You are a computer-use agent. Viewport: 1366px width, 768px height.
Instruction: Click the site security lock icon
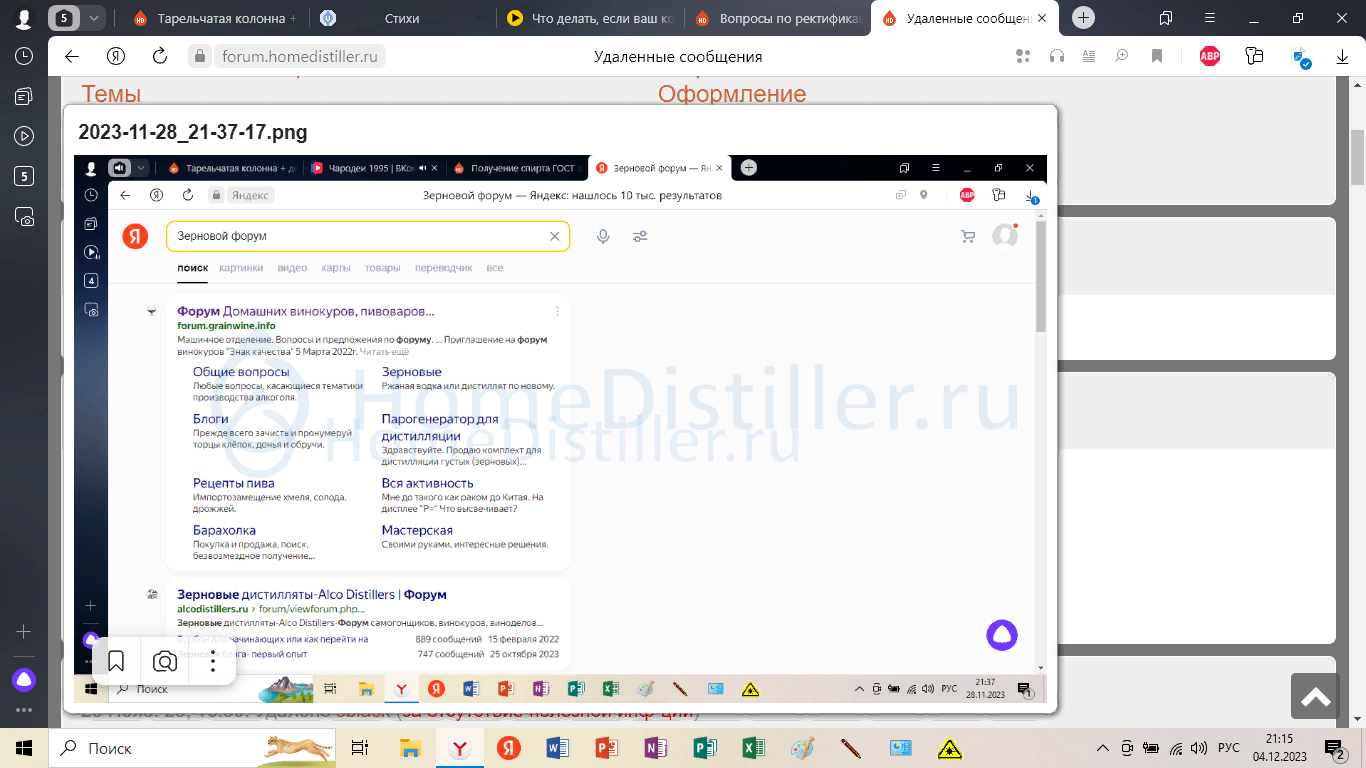(x=200, y=57)
